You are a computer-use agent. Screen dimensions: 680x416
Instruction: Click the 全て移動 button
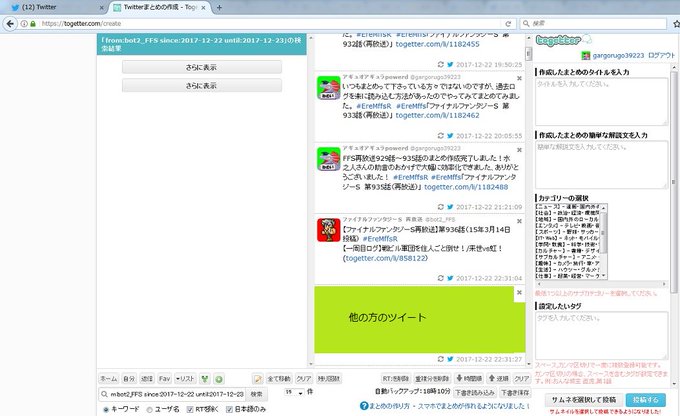pos(279,379)
